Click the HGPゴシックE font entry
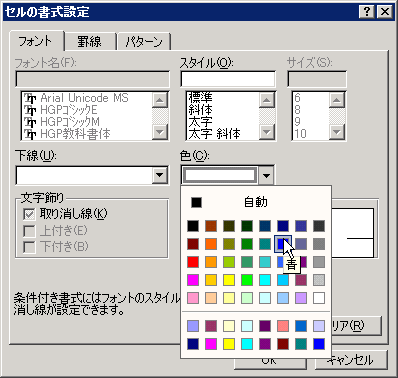This screenshot has width=398, height=378. click(x=87, y=110)
